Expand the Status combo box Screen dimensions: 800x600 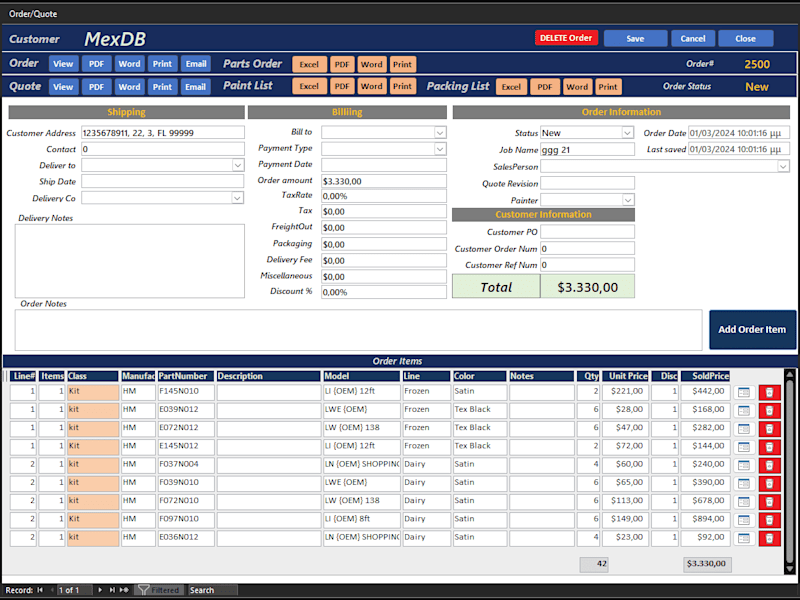click(x=628, y=133)
